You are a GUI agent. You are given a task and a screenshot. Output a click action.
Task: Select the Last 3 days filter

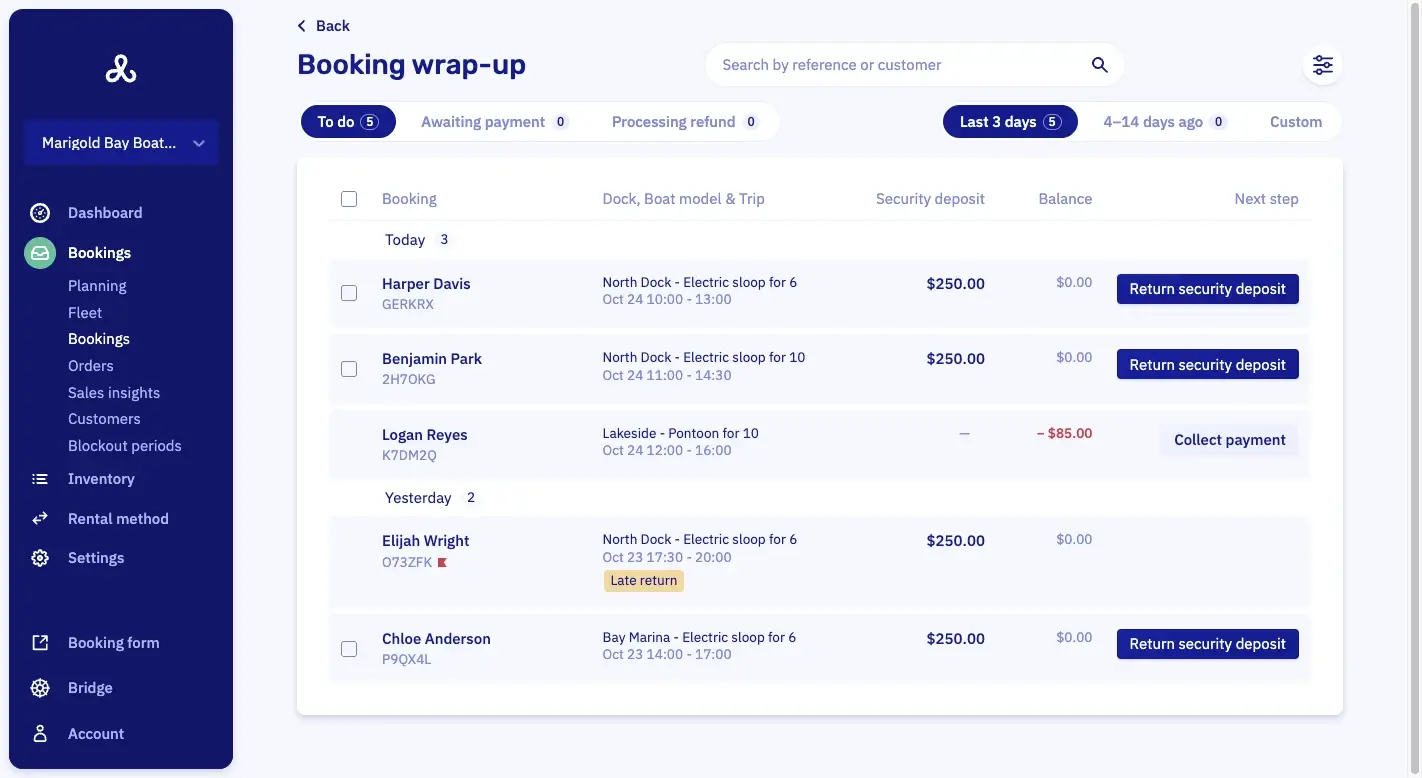tap(1010, 122)
